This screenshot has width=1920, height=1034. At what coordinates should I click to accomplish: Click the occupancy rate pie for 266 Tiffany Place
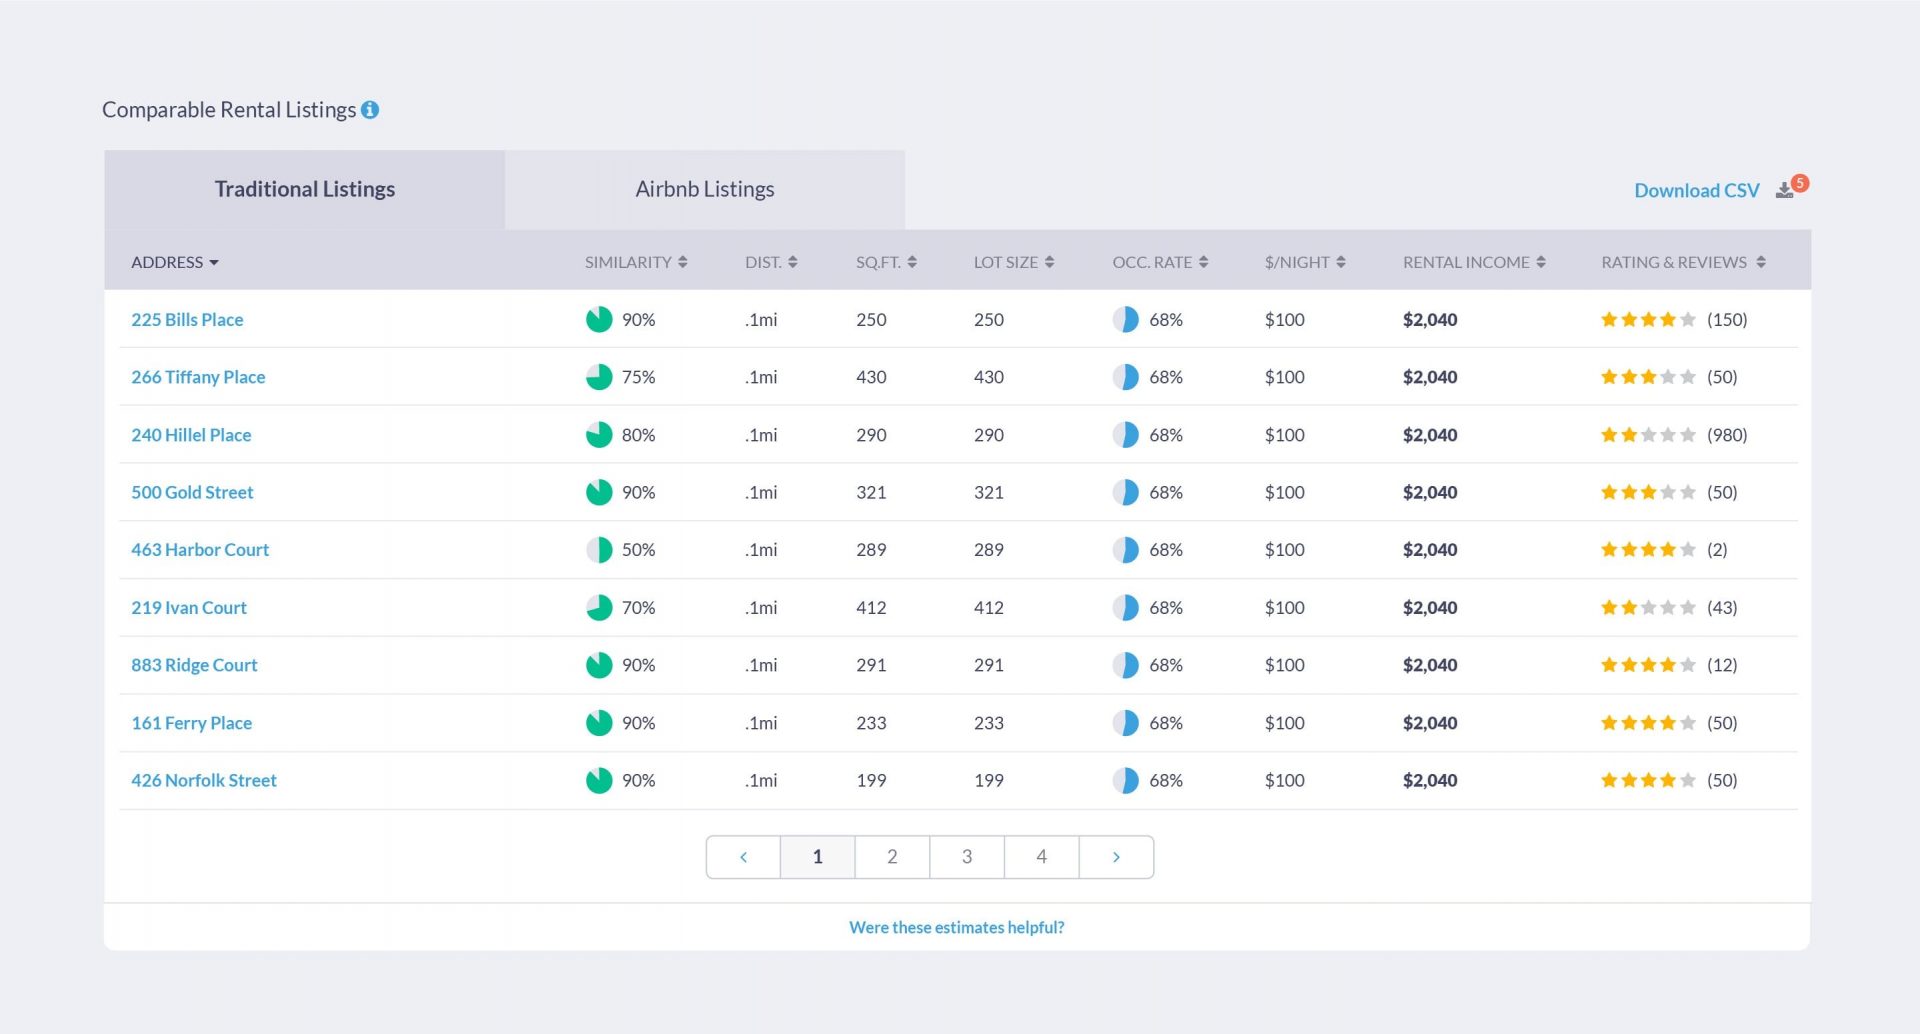tap(1128, 377)
